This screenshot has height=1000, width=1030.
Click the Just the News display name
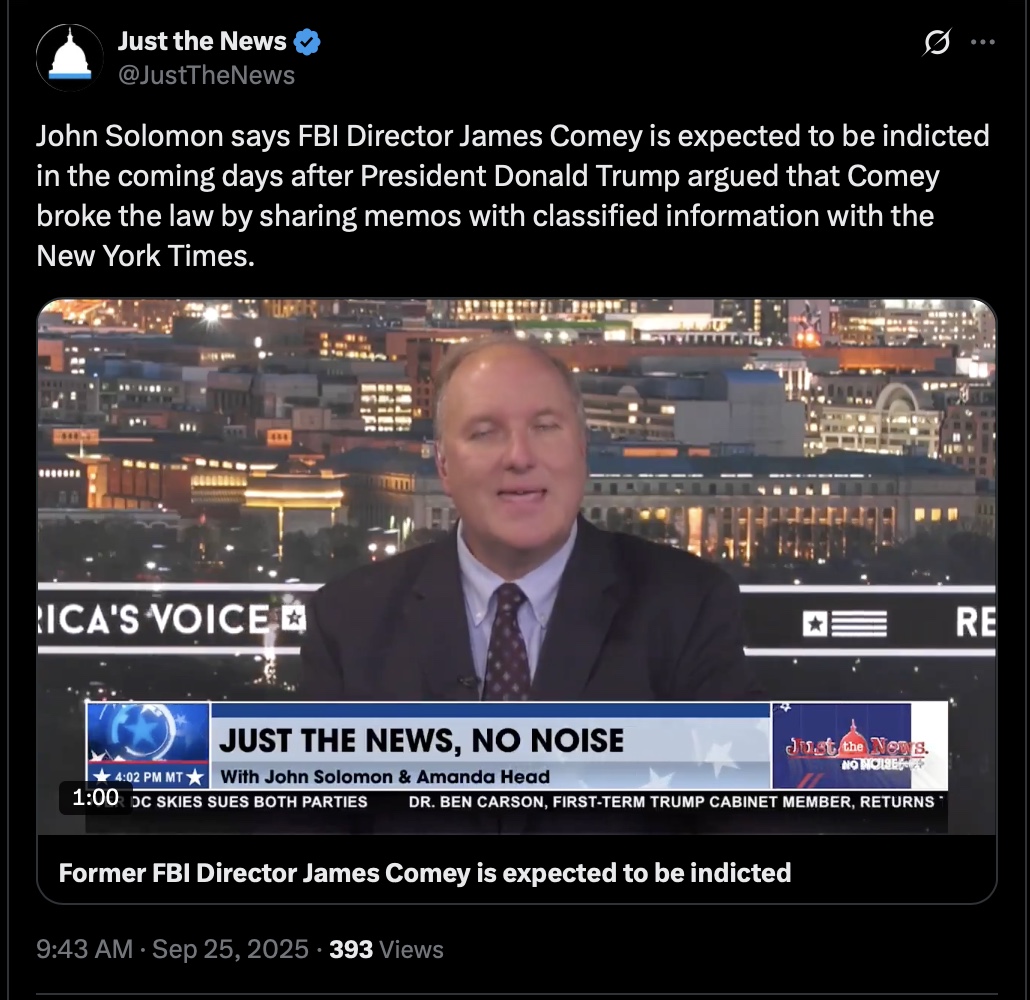(x=202, y=41)
